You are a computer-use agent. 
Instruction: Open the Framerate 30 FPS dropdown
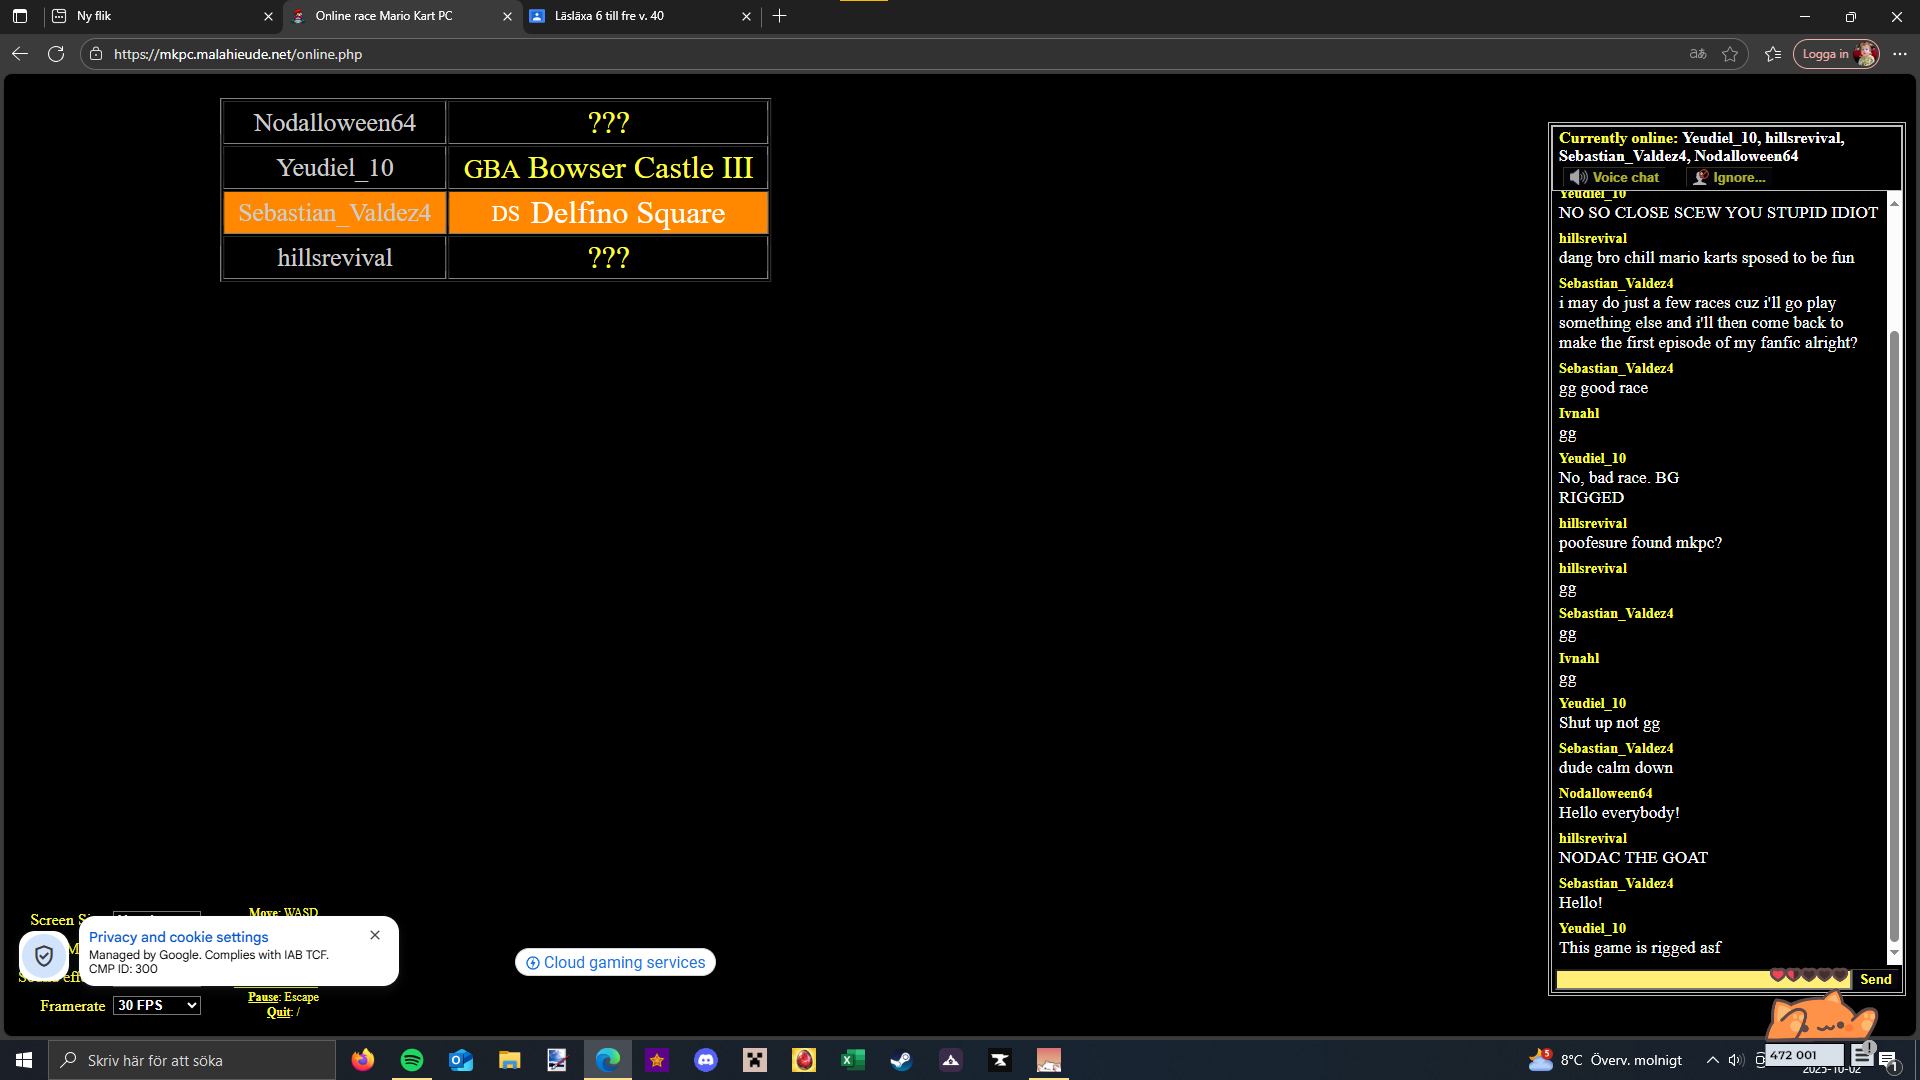[x=157, y=1005]
